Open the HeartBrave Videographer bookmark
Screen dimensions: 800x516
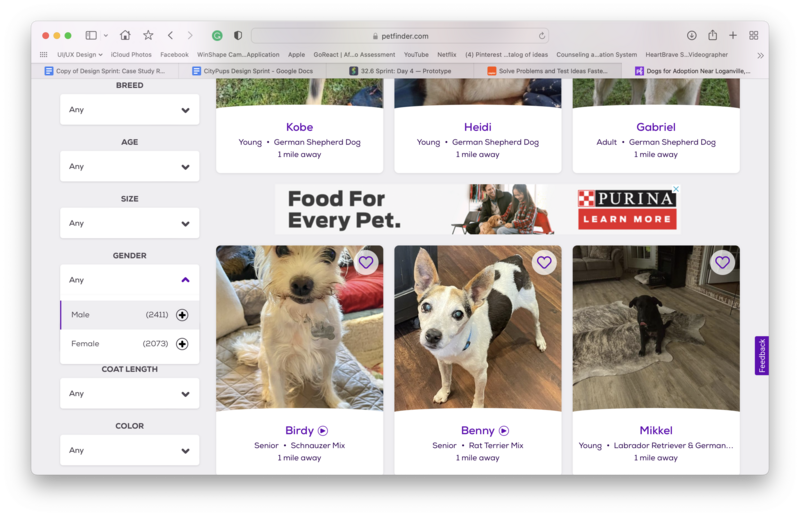(687, 55)
